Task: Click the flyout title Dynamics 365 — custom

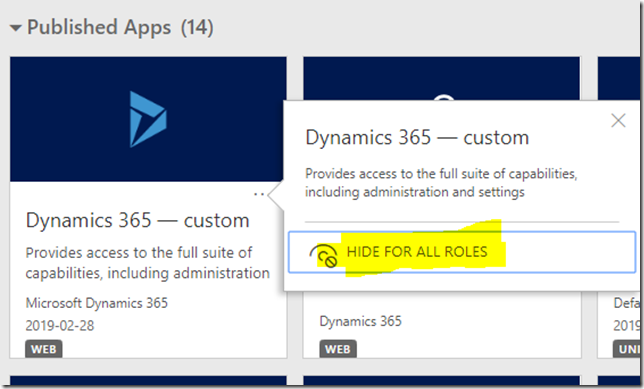Action: coord(417,138)
